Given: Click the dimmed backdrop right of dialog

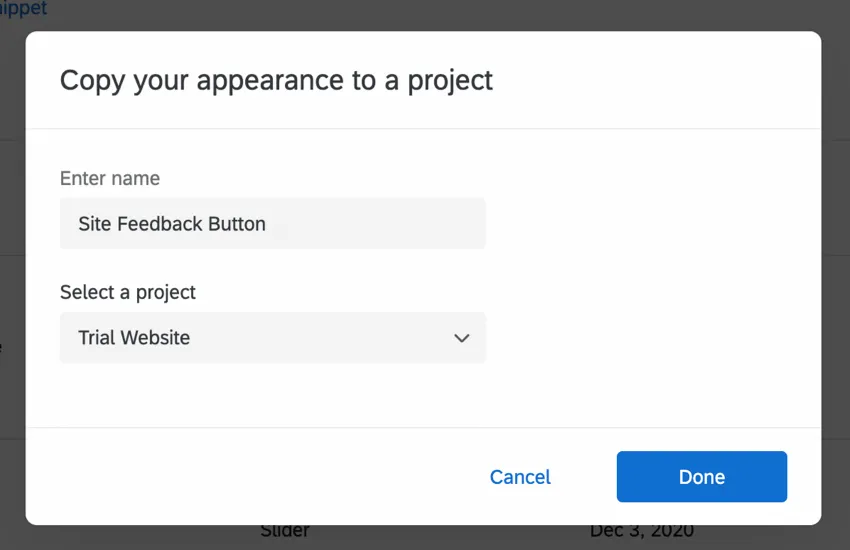Looking at the screenshot, I should 836,280.
